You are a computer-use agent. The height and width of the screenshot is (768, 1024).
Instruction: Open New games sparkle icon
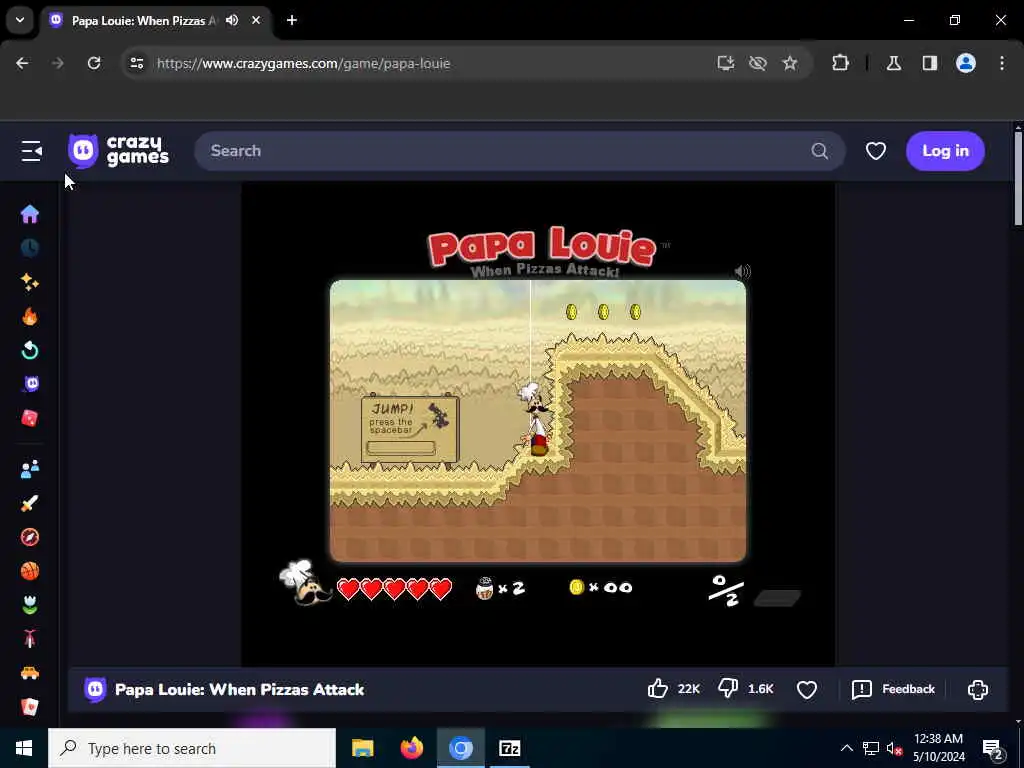pos(29,282)
